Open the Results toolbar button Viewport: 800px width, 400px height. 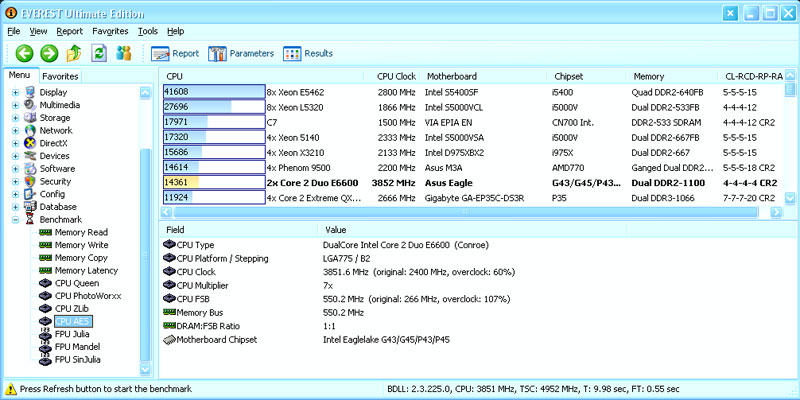pyautogui.click(x=308, y=53)
